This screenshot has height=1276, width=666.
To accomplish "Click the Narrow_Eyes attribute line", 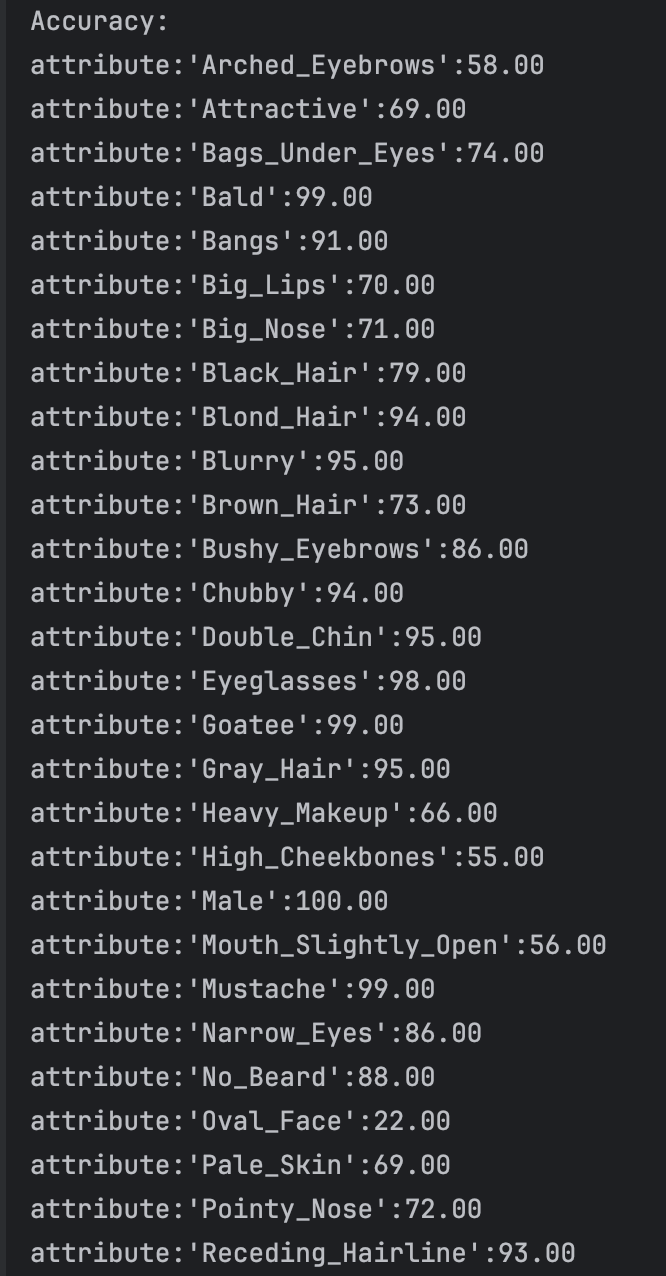I will tap(256, 1033).
